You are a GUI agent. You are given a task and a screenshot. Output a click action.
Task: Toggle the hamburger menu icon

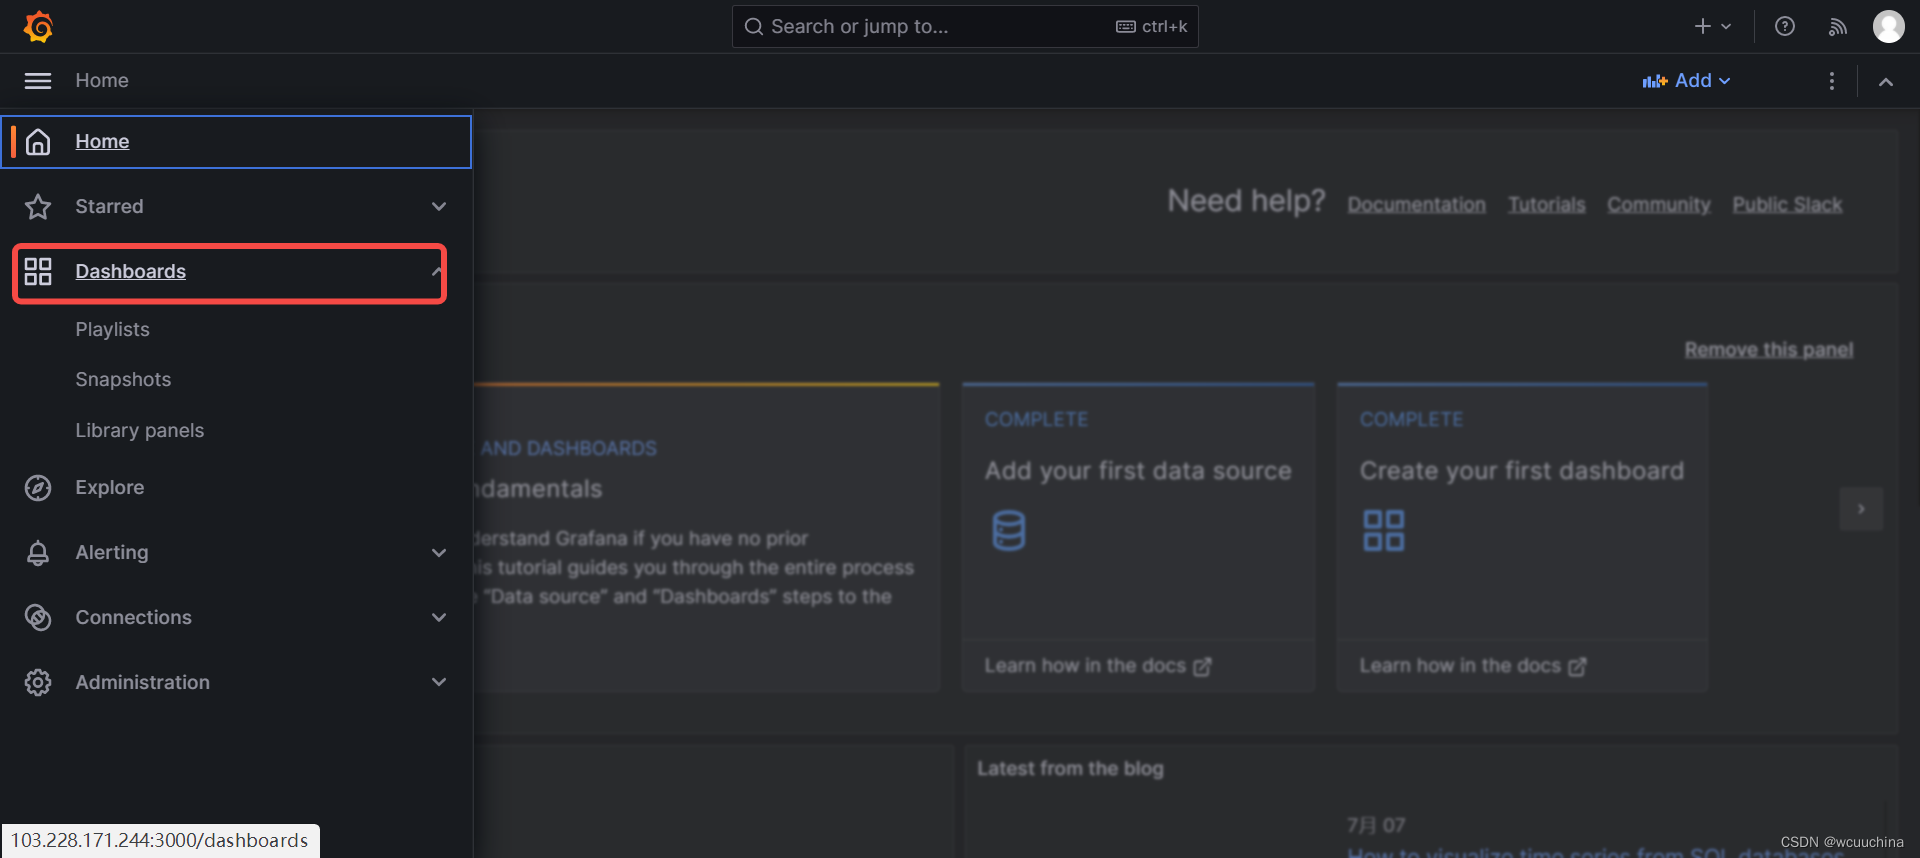coord(38,81)
